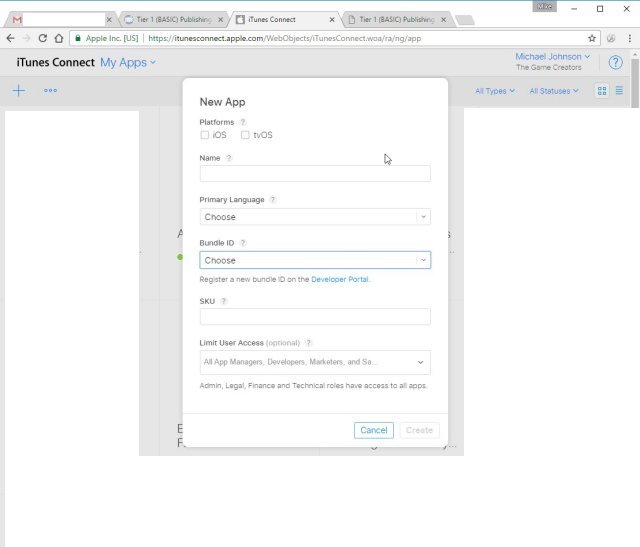
Task: Click the Name input field
Action: click(315, 173)
